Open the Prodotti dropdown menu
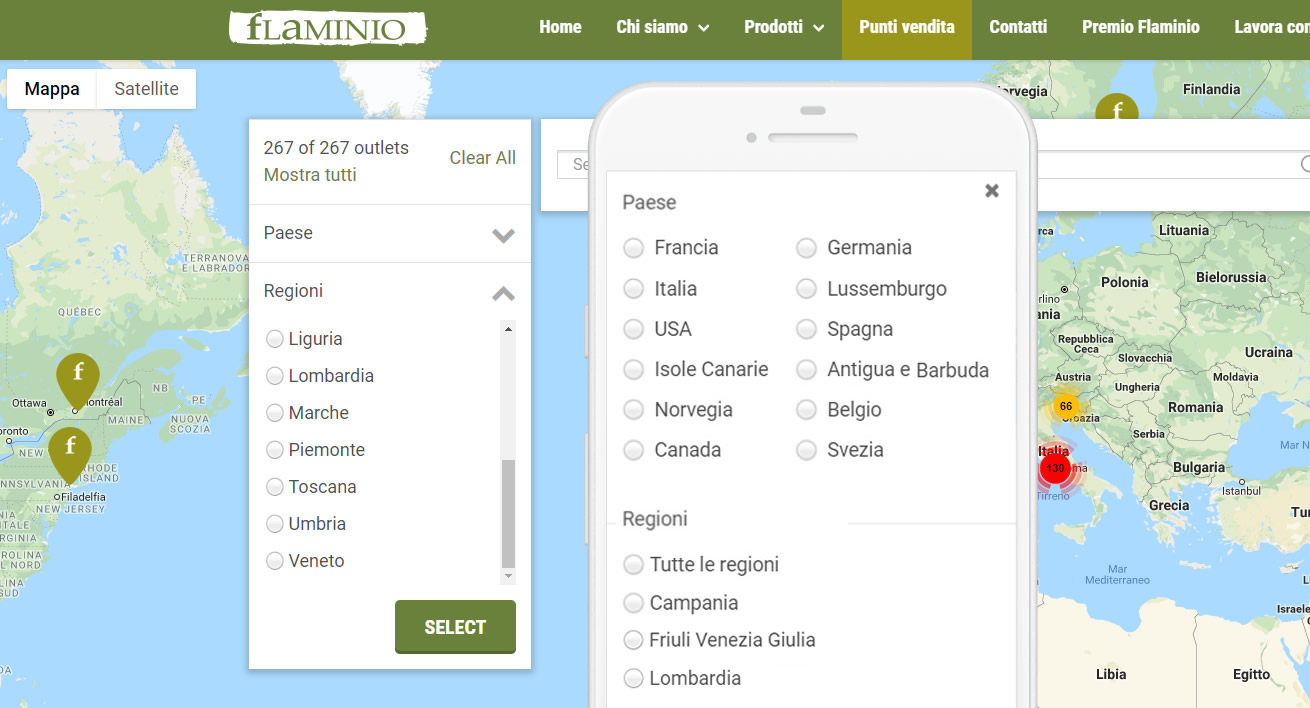1310x708 pixels. click(784, 28)
